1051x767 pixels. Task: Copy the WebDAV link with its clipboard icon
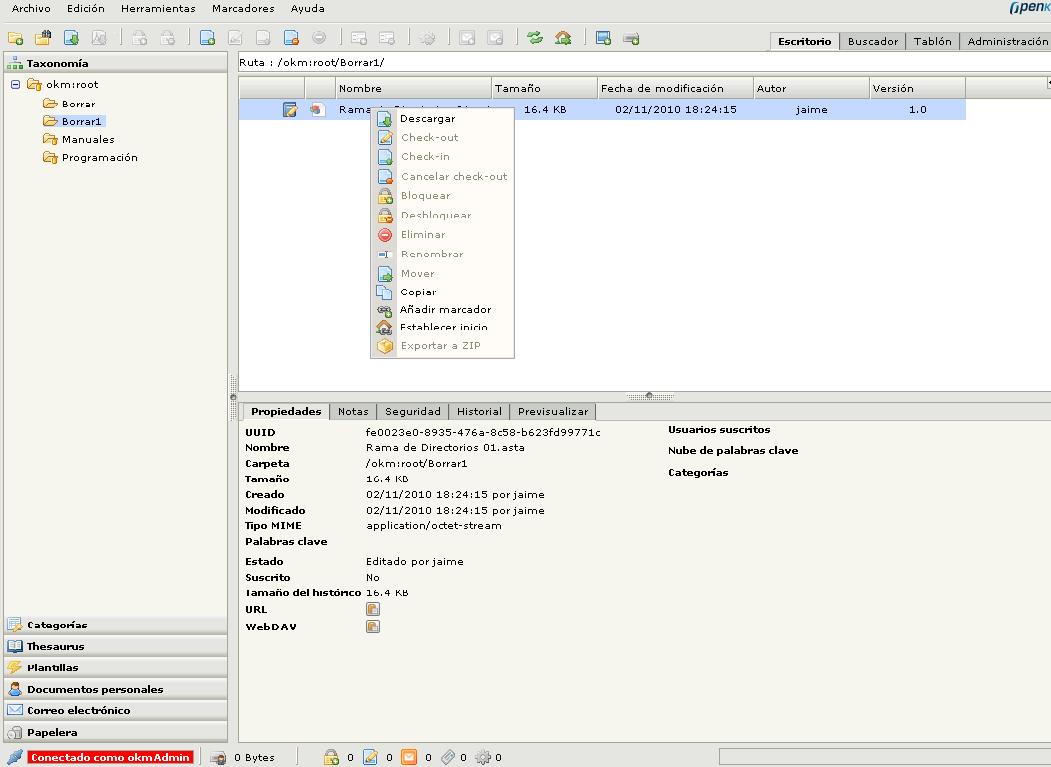(x=373, y=626)
